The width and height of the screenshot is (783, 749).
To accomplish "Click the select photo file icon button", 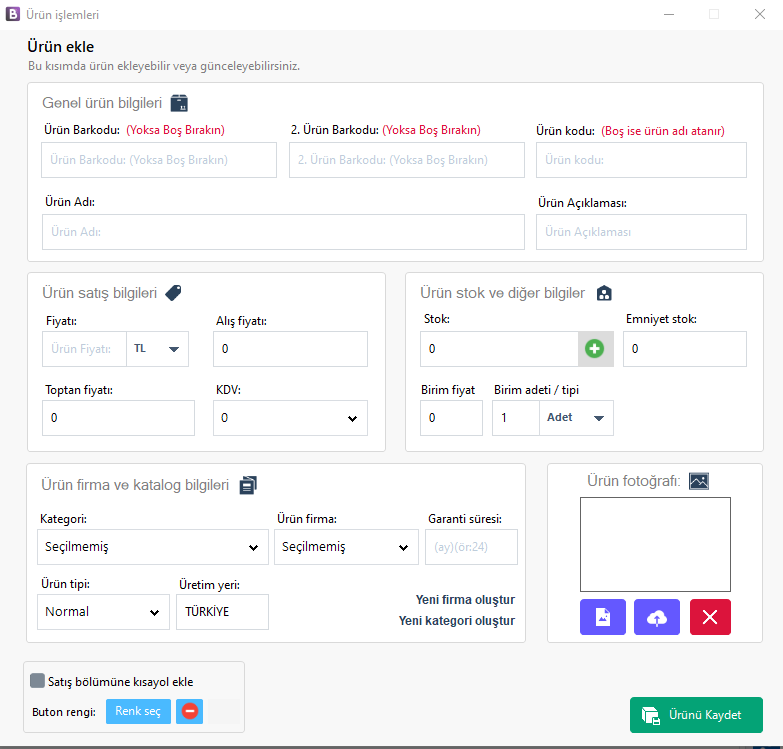I will pyautogui.click(x=602, y=617).
